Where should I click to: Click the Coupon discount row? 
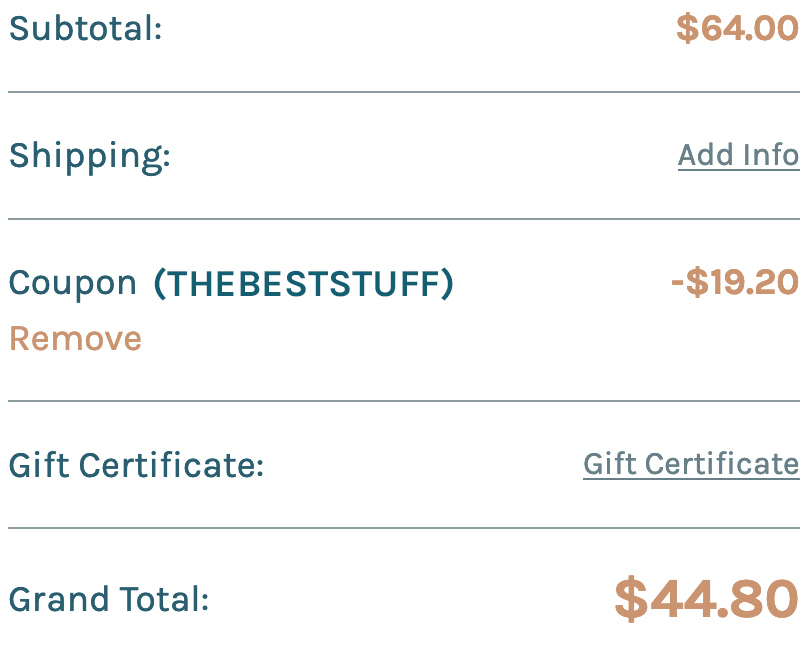tap(406, 283)
